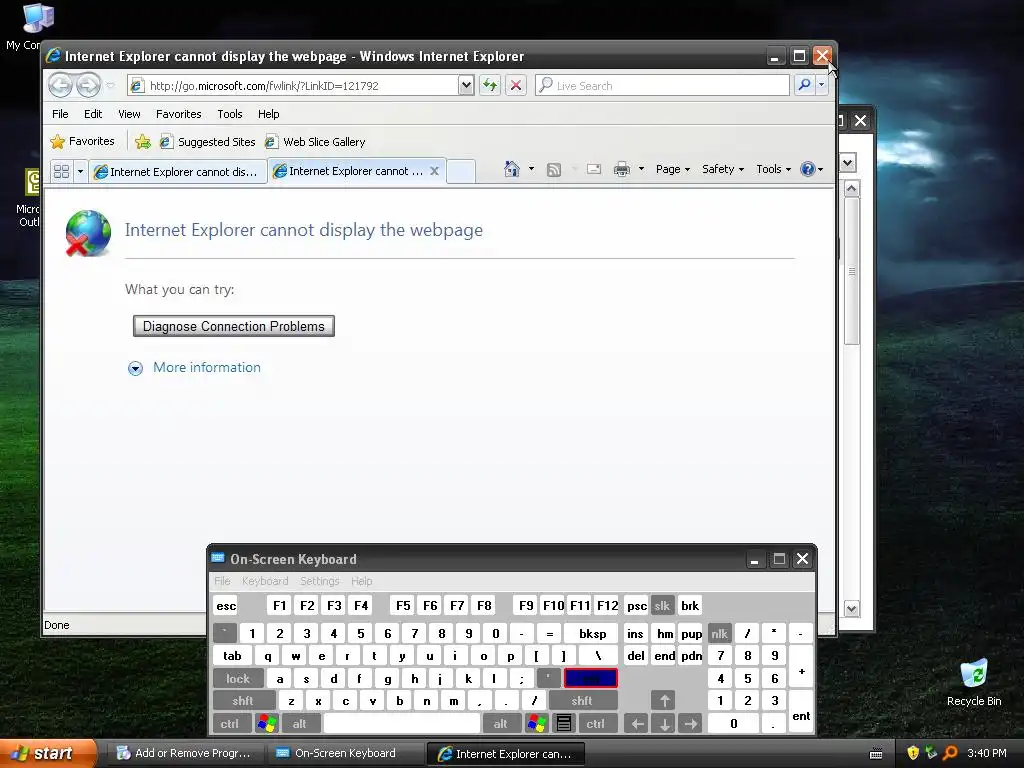Click the magnifier icon in system tray
This screenshot has height=768, width=1024.
950,753
